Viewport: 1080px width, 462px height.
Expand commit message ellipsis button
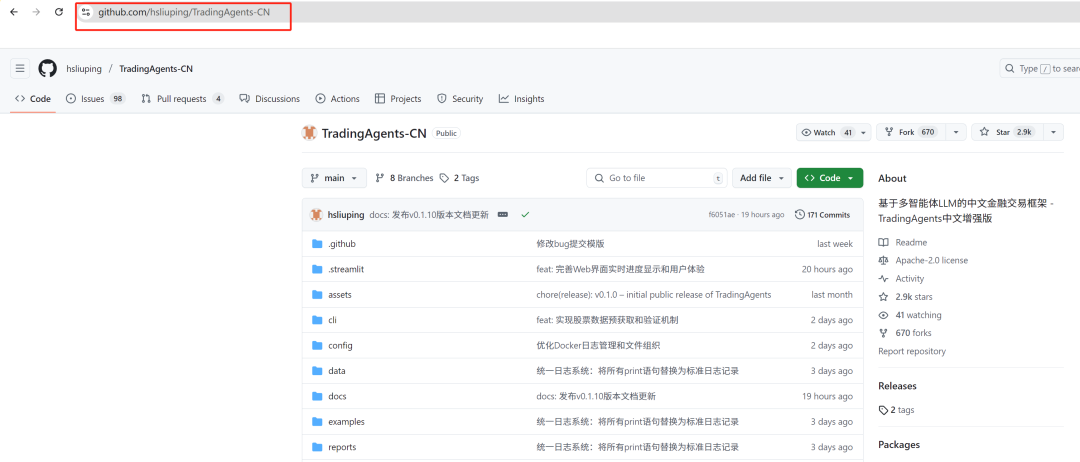[503, 215]
